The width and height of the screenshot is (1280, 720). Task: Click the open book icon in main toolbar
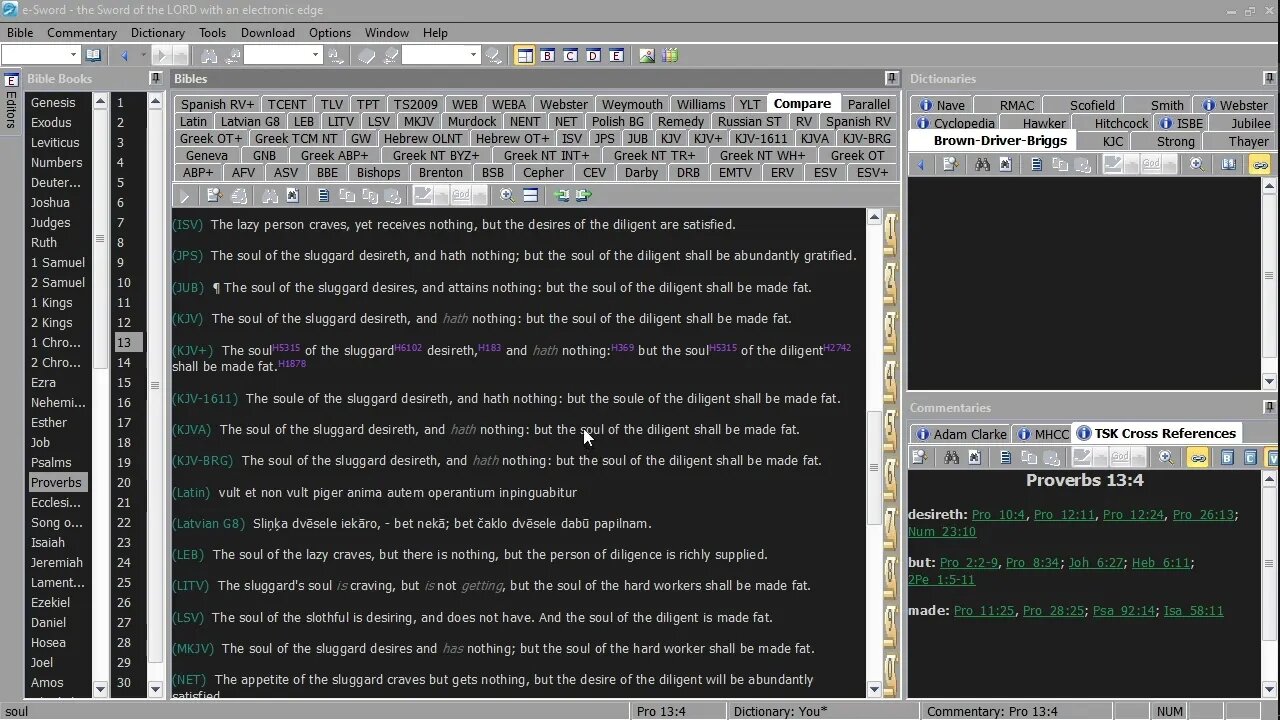[93, 55]
